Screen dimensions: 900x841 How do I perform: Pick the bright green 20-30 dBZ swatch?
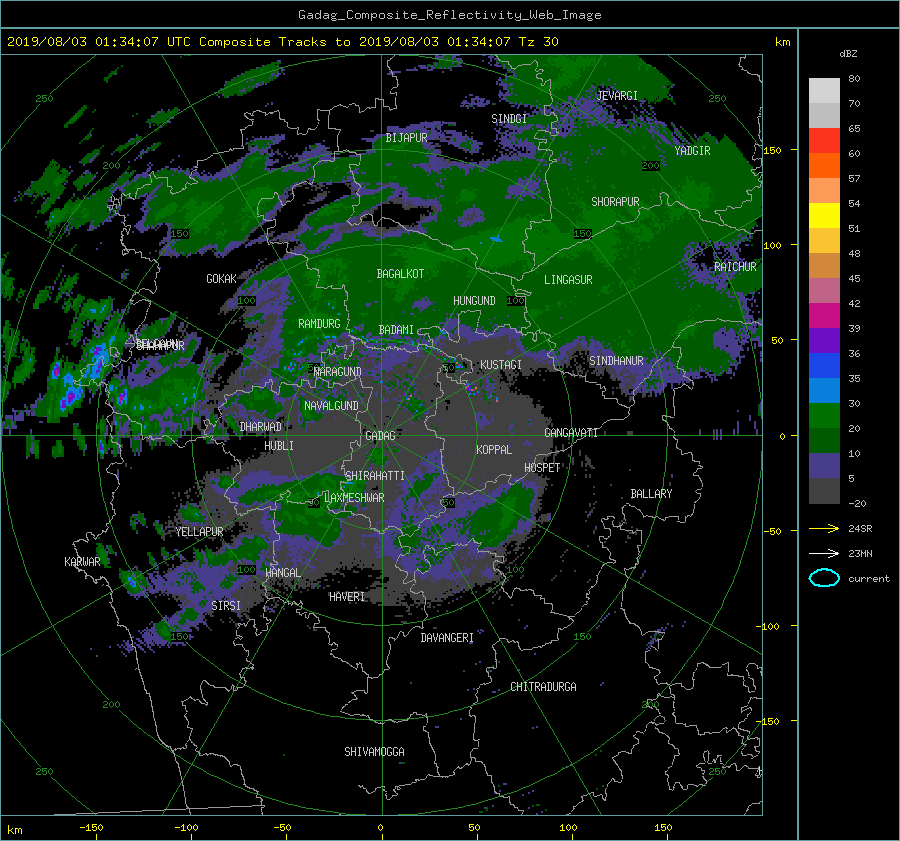pos(824,415)
